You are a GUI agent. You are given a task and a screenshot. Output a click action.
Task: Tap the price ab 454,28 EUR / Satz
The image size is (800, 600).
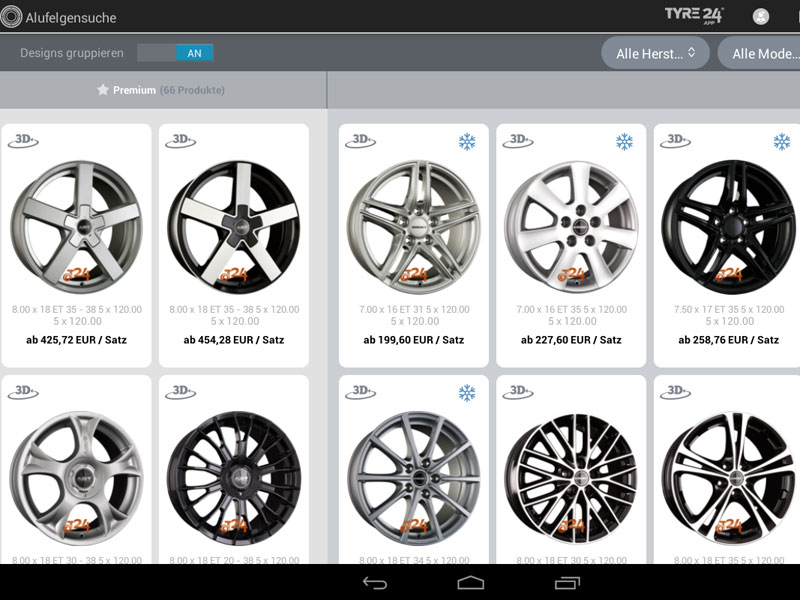(234, 340)
